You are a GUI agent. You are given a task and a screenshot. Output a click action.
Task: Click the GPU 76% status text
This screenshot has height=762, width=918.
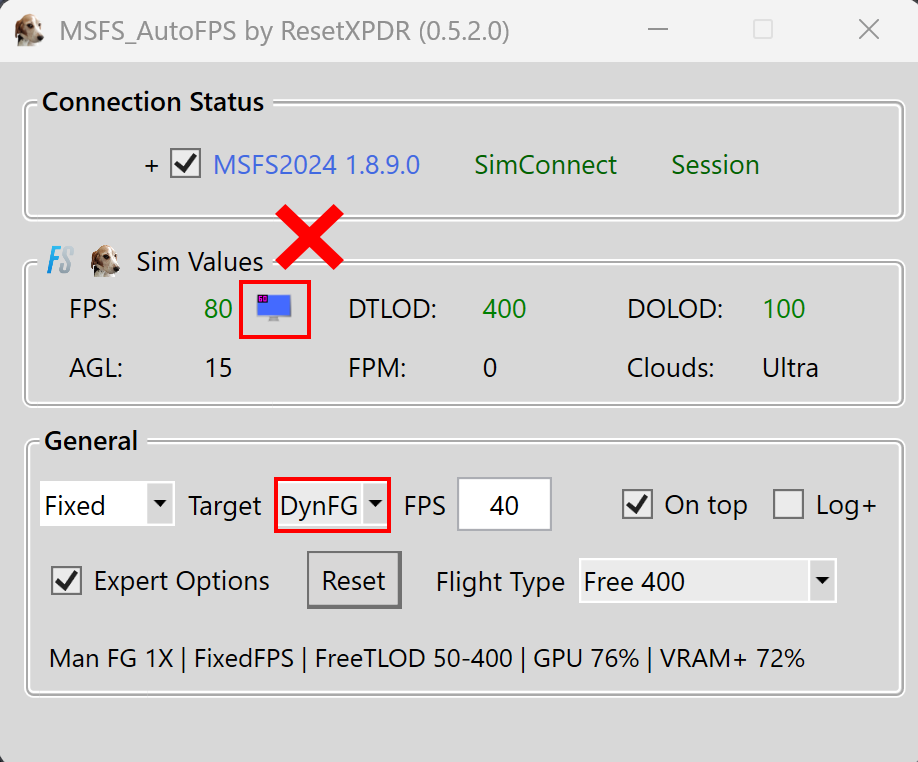(586, 658)
